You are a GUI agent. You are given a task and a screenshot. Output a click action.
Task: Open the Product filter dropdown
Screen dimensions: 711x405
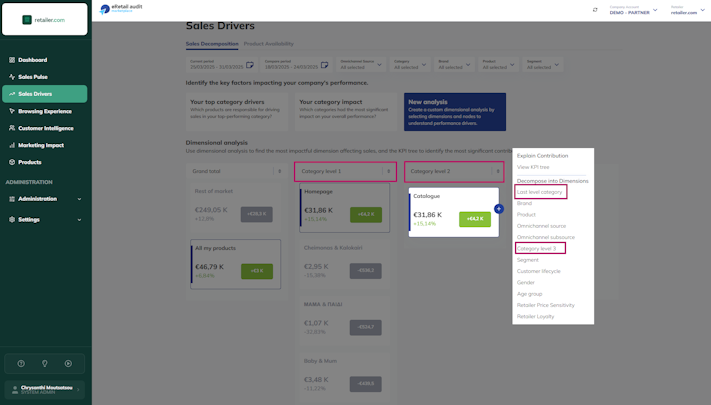[498, 64]
